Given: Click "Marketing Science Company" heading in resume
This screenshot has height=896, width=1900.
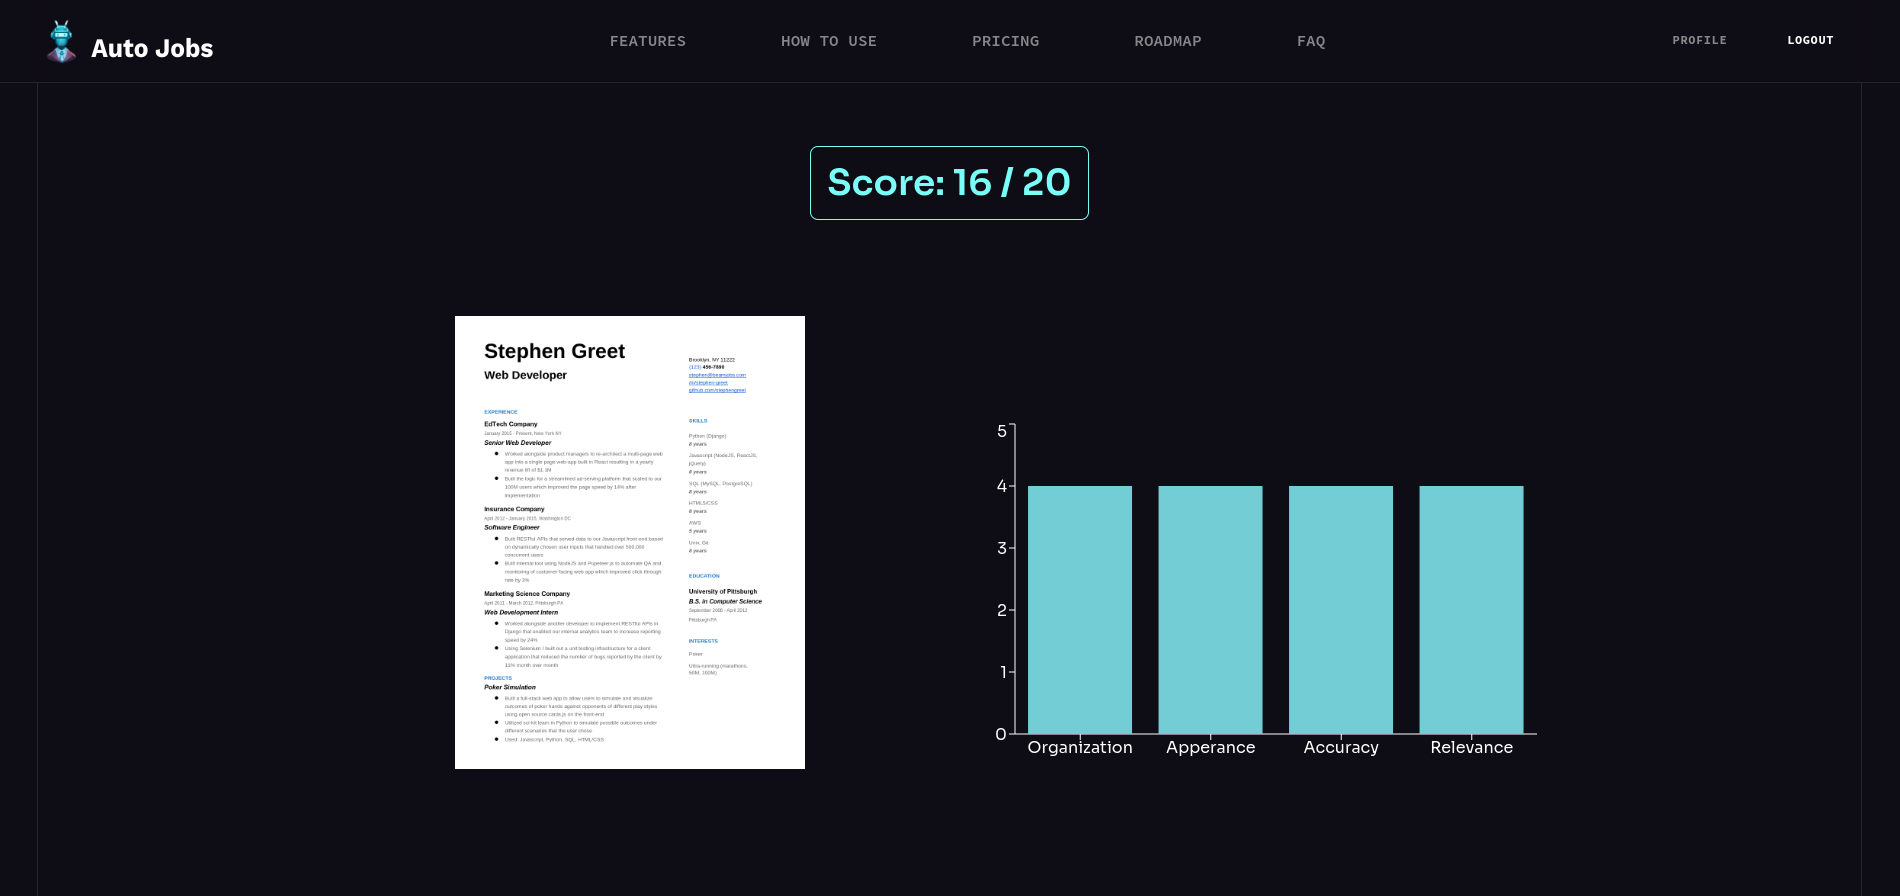Looking at the screenshot, I should tap(527, 594).
